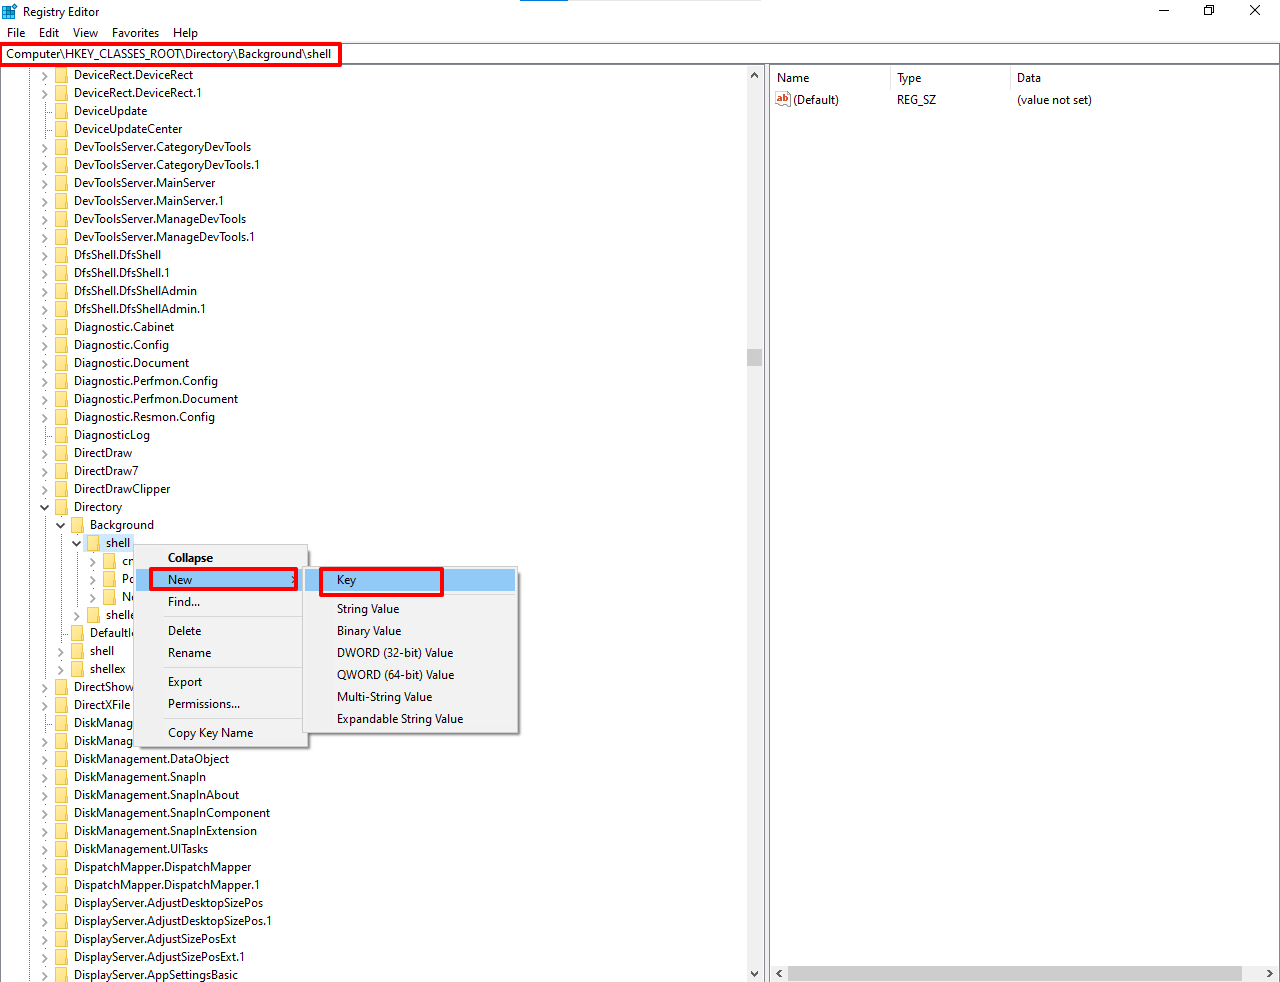Image resolution: width=1280 pixels, height=982 pixels.
Task: Click the DeviceUpdate folder icon
Action: [61, 110]
